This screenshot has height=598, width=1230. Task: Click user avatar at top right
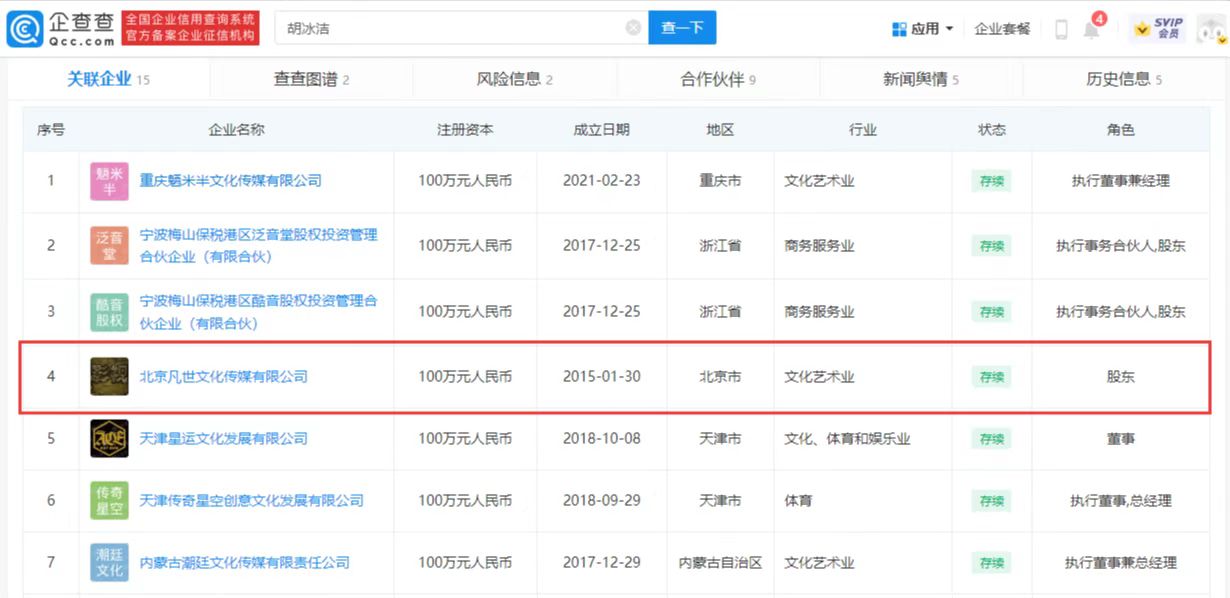(1211, 29)
